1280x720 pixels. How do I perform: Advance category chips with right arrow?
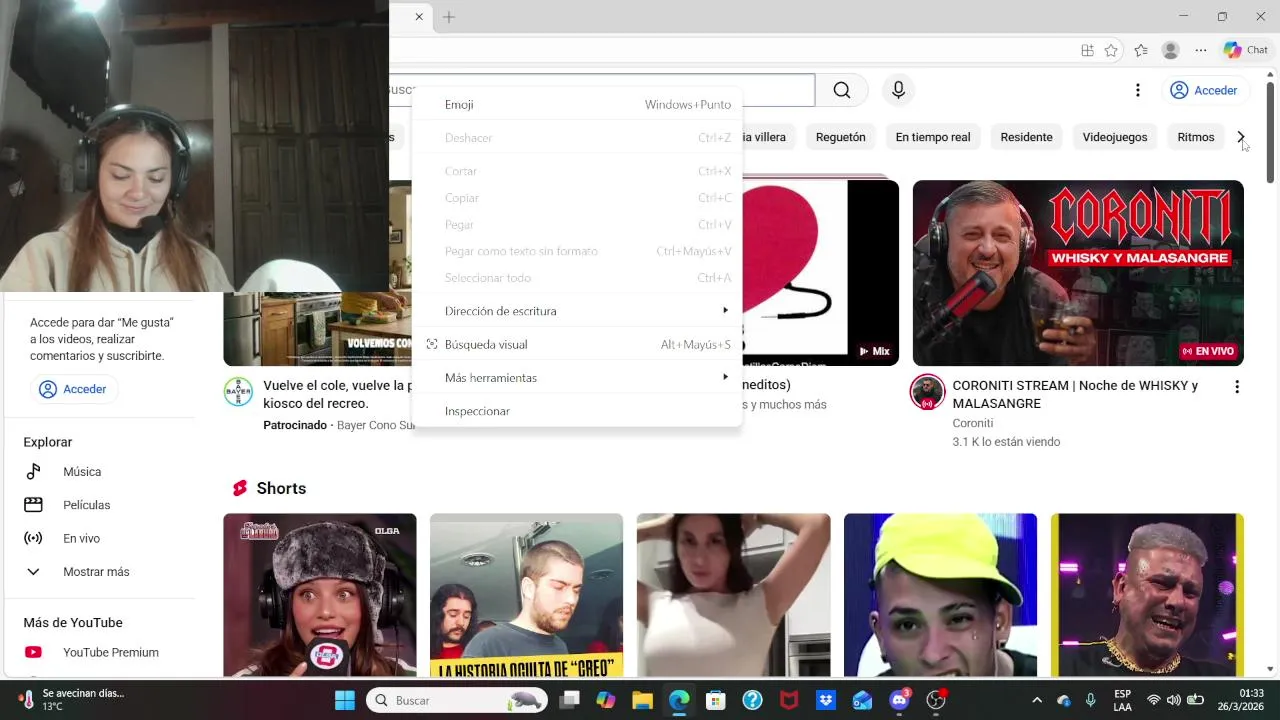click(1241, 137)
